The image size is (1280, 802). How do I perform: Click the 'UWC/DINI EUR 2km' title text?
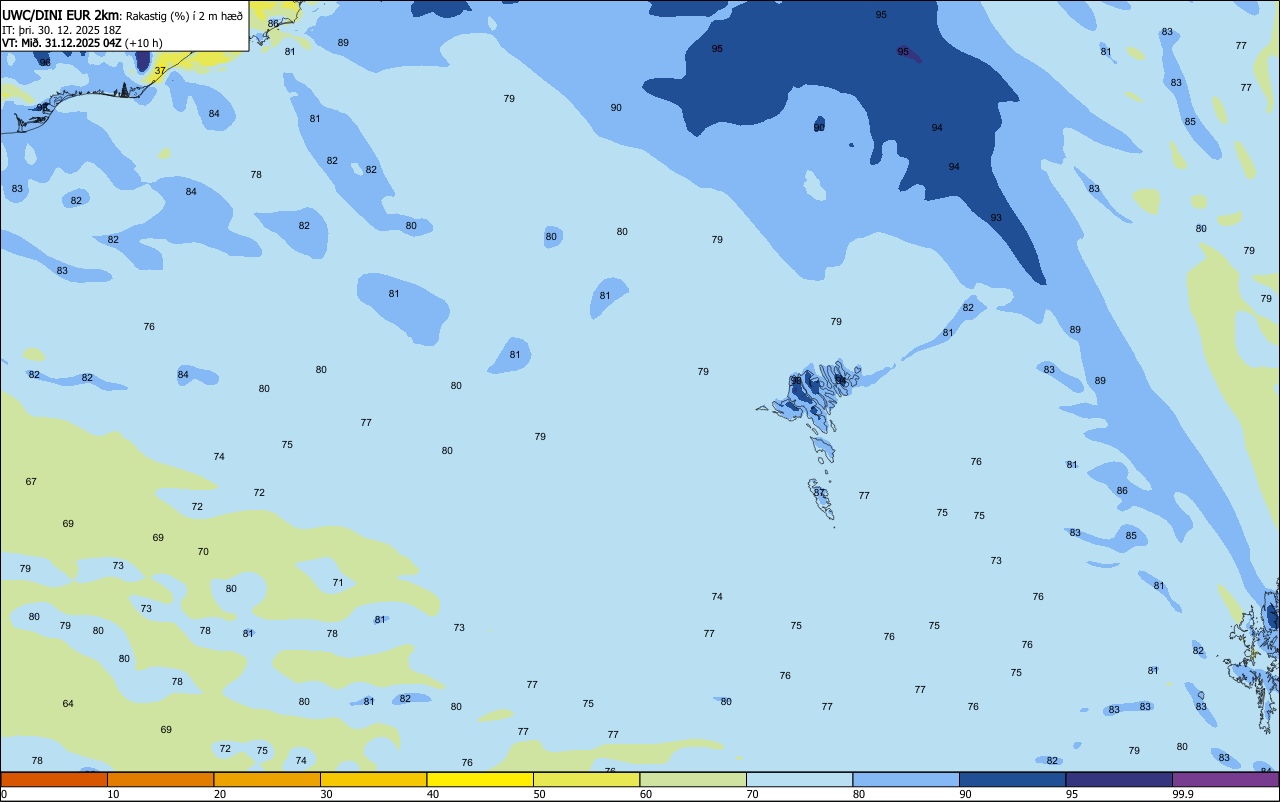(x=60, y=15)
